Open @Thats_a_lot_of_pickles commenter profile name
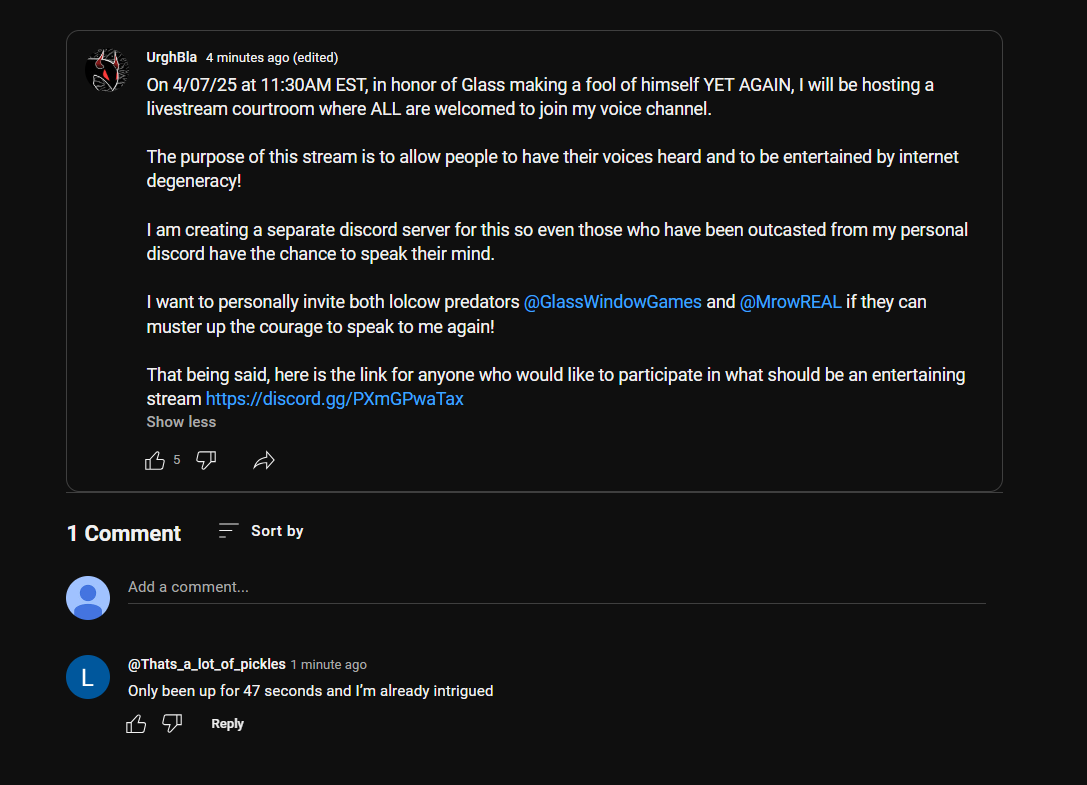This screenshot has height=785, width=1087. click(207, 664)
